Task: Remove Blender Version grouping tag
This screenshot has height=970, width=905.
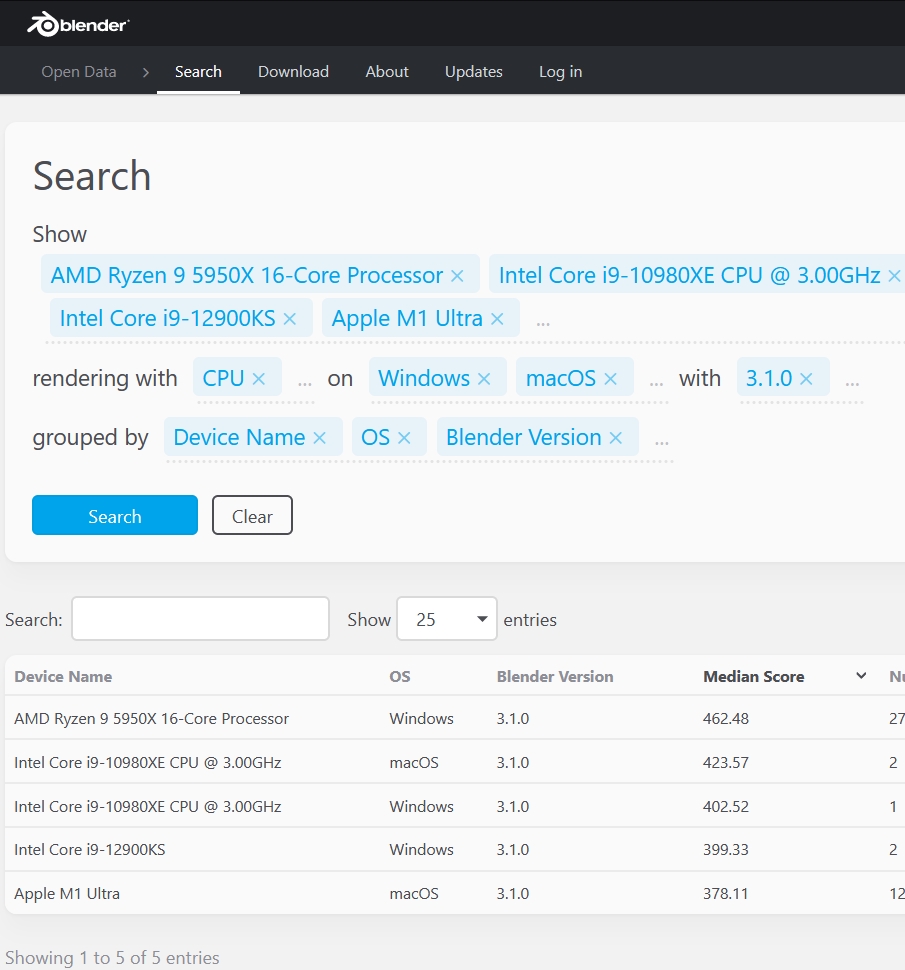Action: [616, 438]
